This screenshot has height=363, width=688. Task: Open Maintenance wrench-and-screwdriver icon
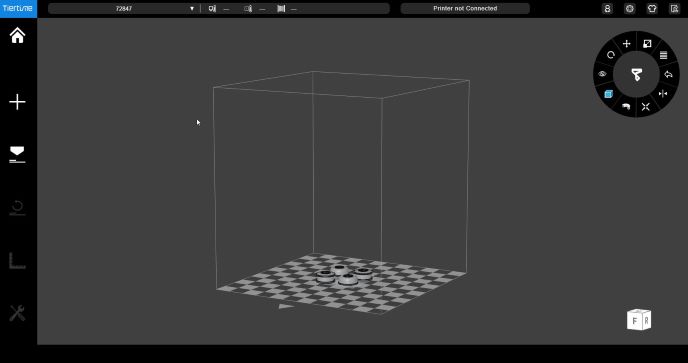(17, 313)
